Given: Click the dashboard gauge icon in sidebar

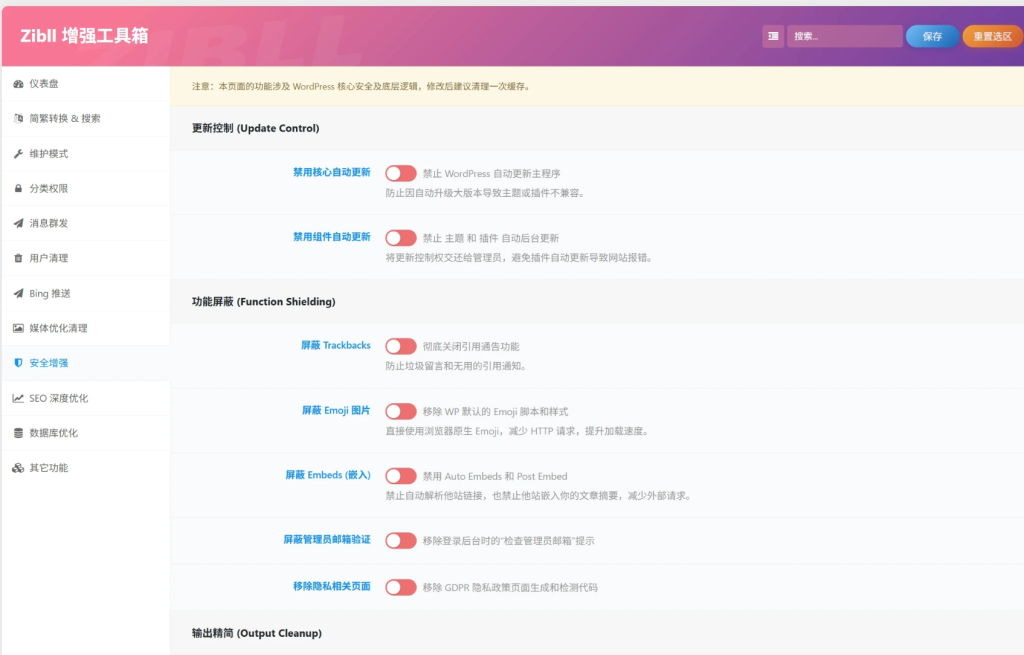Looking at the screenshot, I should (x=18, y=84).
